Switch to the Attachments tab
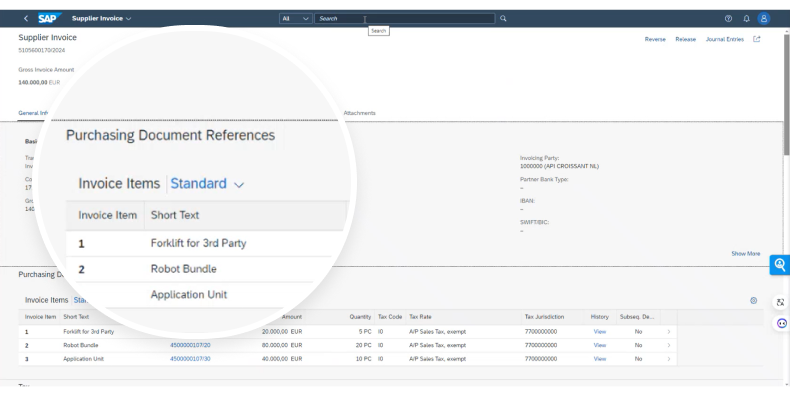The image size is (790, 396). [359, 113]
